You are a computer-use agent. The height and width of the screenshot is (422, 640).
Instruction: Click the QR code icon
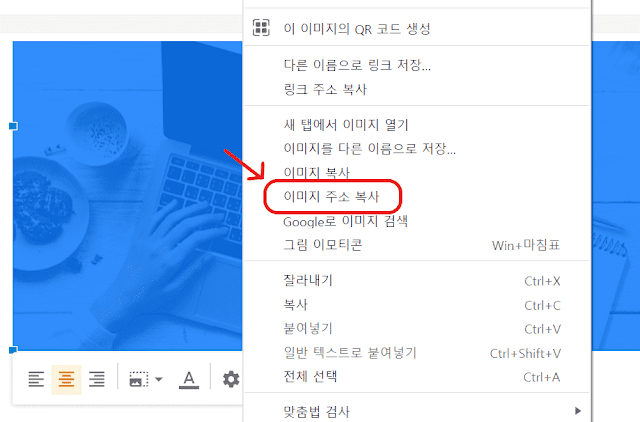click(x=261, y=28)
